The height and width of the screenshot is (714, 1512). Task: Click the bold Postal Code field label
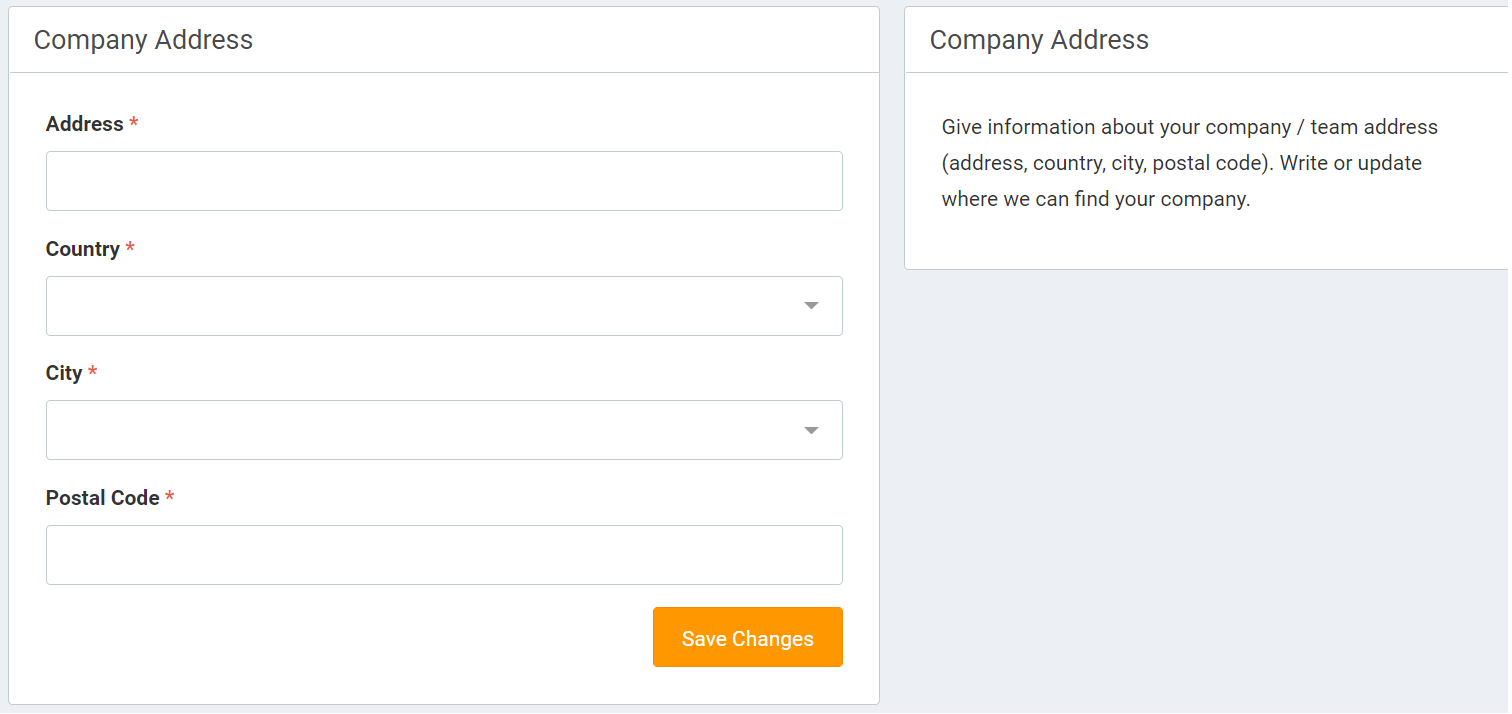click(103, 498)
